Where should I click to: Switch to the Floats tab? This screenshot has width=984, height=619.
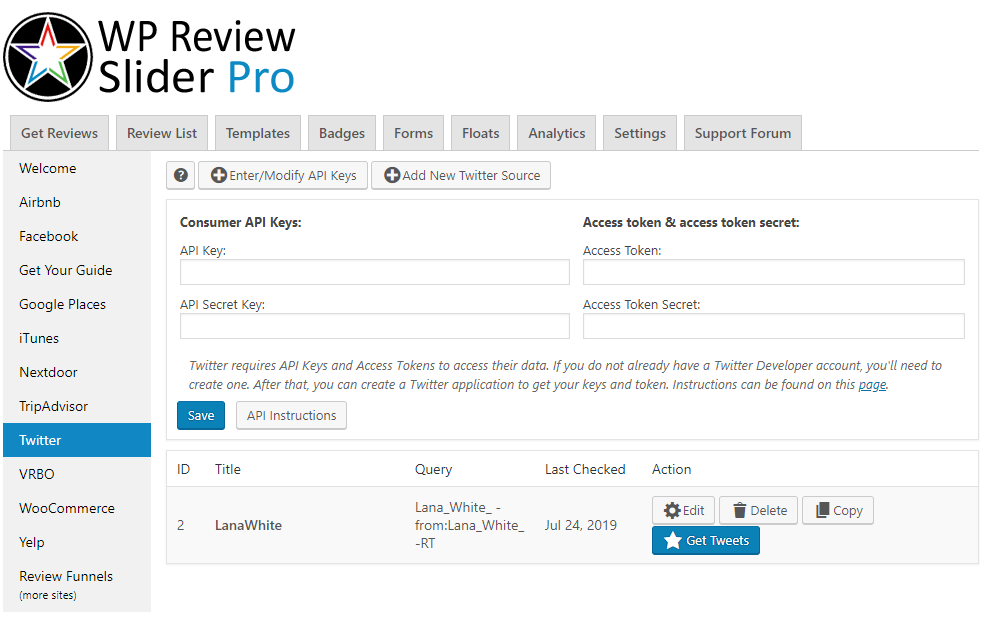[481, 133]
